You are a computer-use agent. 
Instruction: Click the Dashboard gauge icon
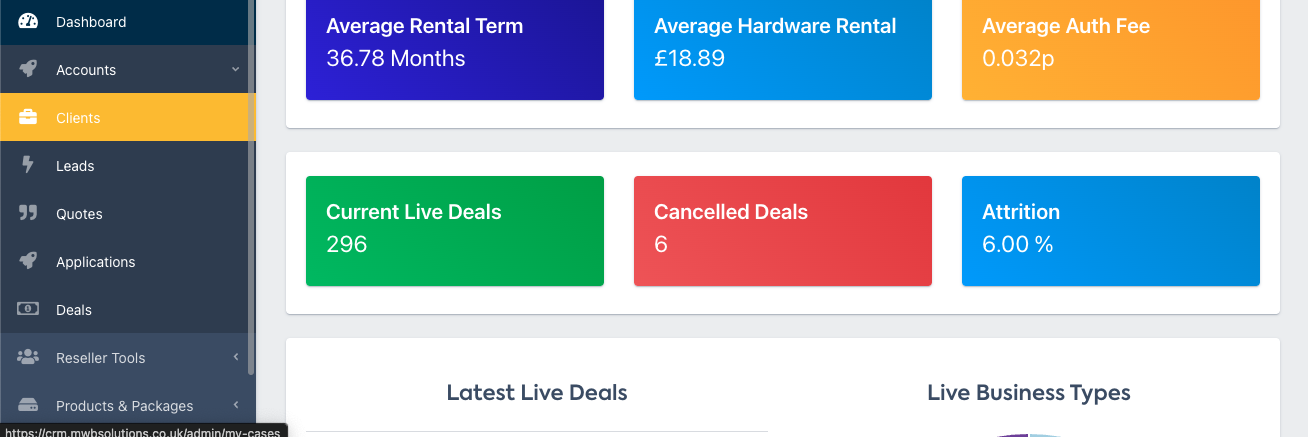pyautogui.click(x=28, y=21)
